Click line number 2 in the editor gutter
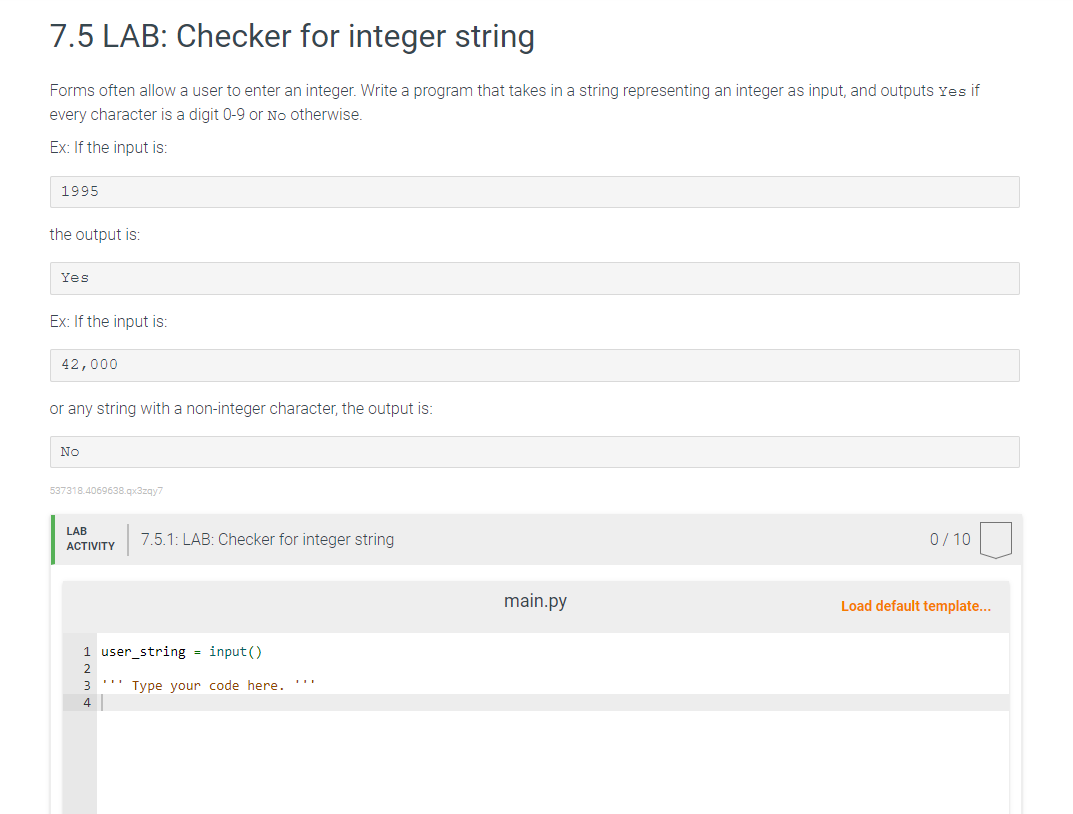 pos(87,668)
